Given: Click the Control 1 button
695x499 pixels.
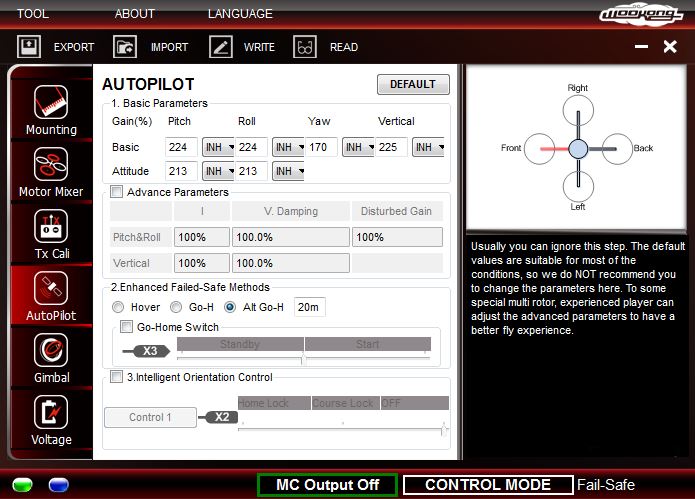Looking at the screenshot, I should (148, 417).
